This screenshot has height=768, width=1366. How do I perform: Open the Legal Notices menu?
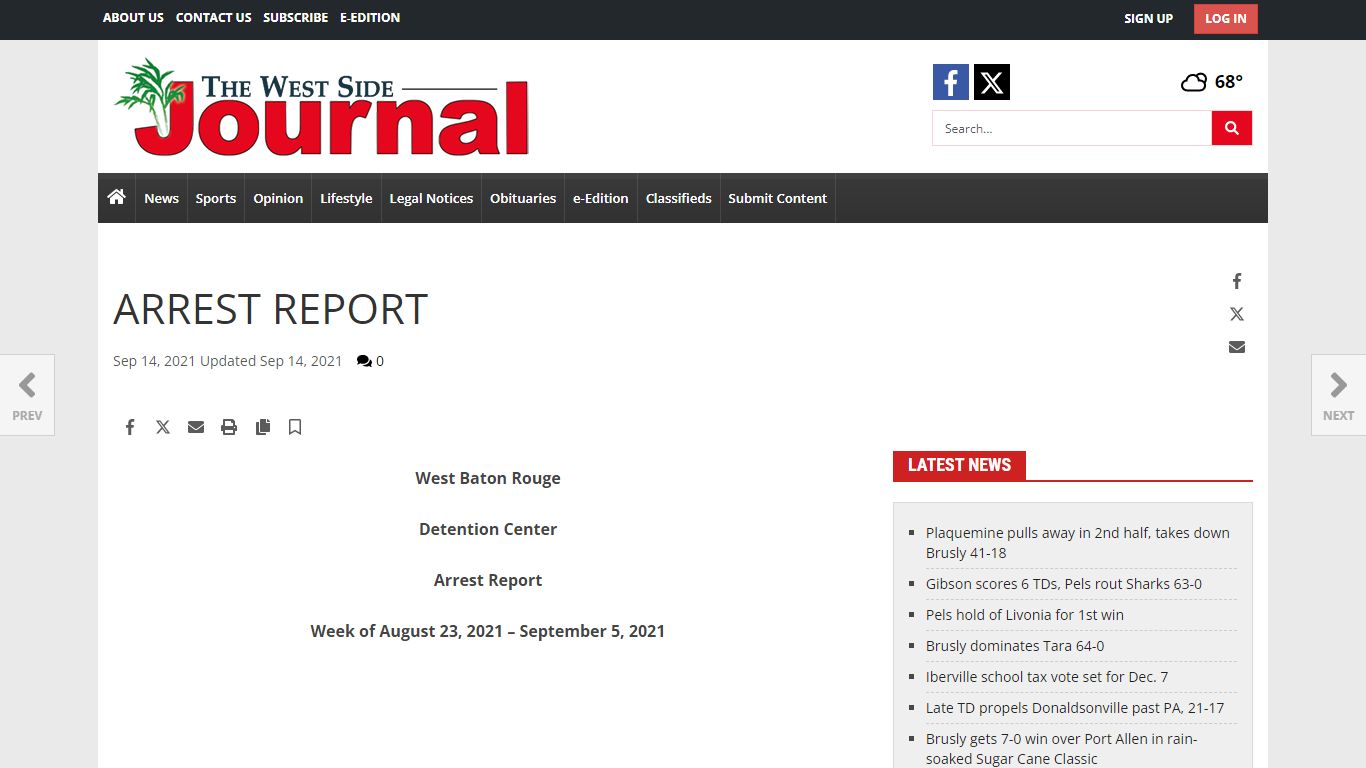[x=431, y=198]
